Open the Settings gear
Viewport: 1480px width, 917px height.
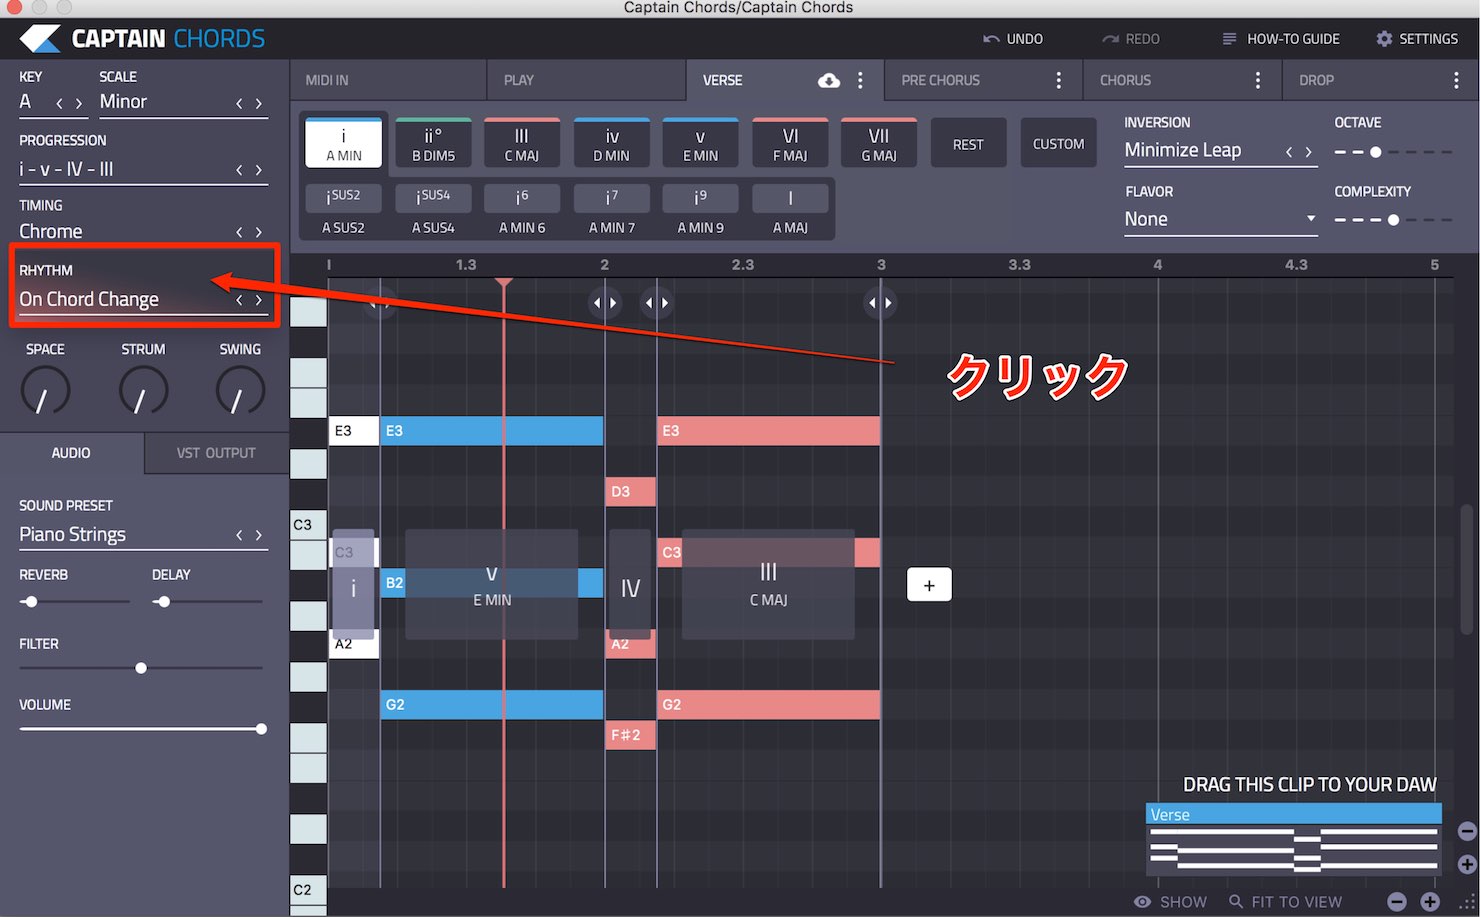1384,39
